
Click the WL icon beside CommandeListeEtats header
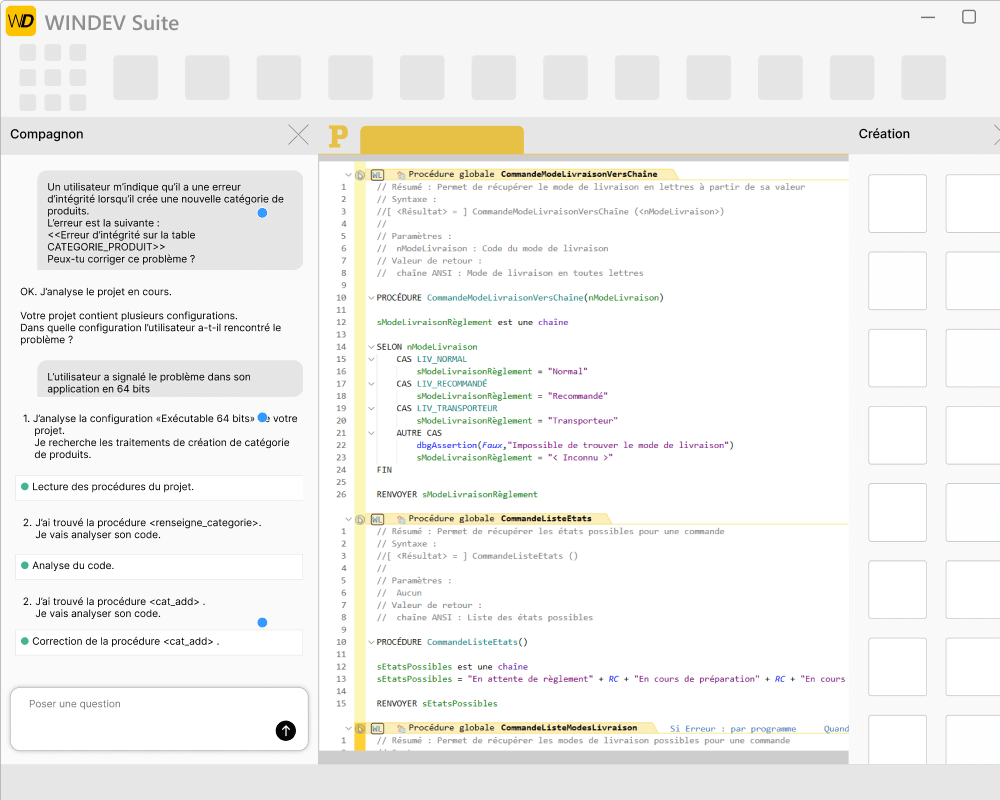tap(377, 520)
